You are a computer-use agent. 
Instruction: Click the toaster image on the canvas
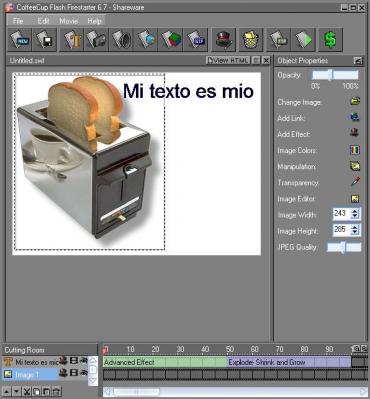click(88, 160)
